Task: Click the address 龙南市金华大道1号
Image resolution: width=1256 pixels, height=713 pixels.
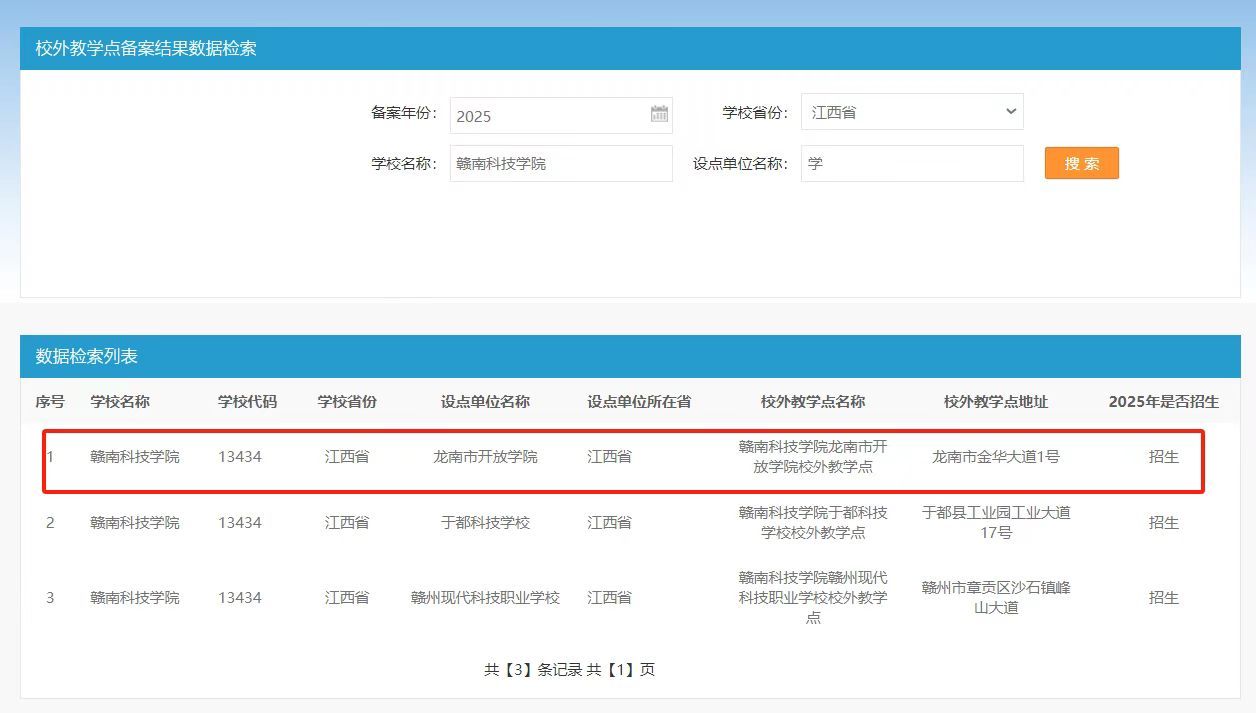Action: [995, 456]
